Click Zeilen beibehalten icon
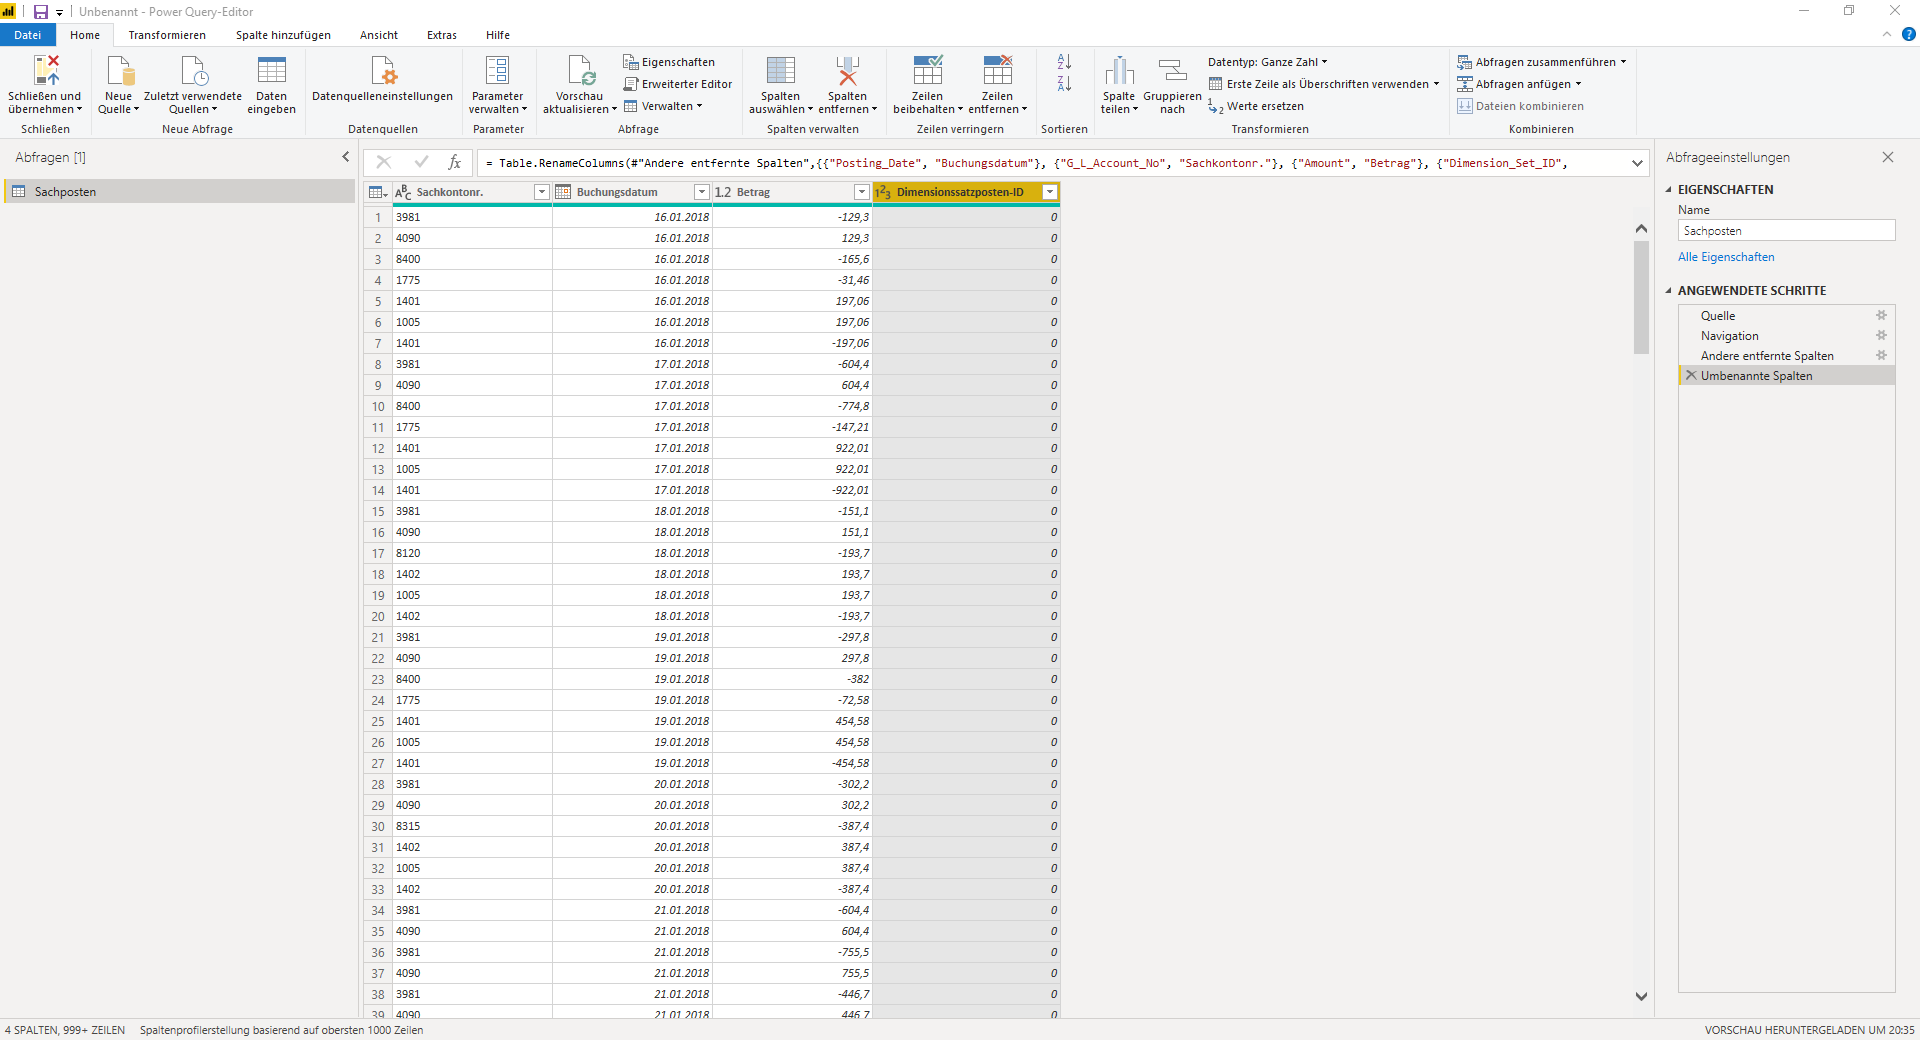 point(927,70)
